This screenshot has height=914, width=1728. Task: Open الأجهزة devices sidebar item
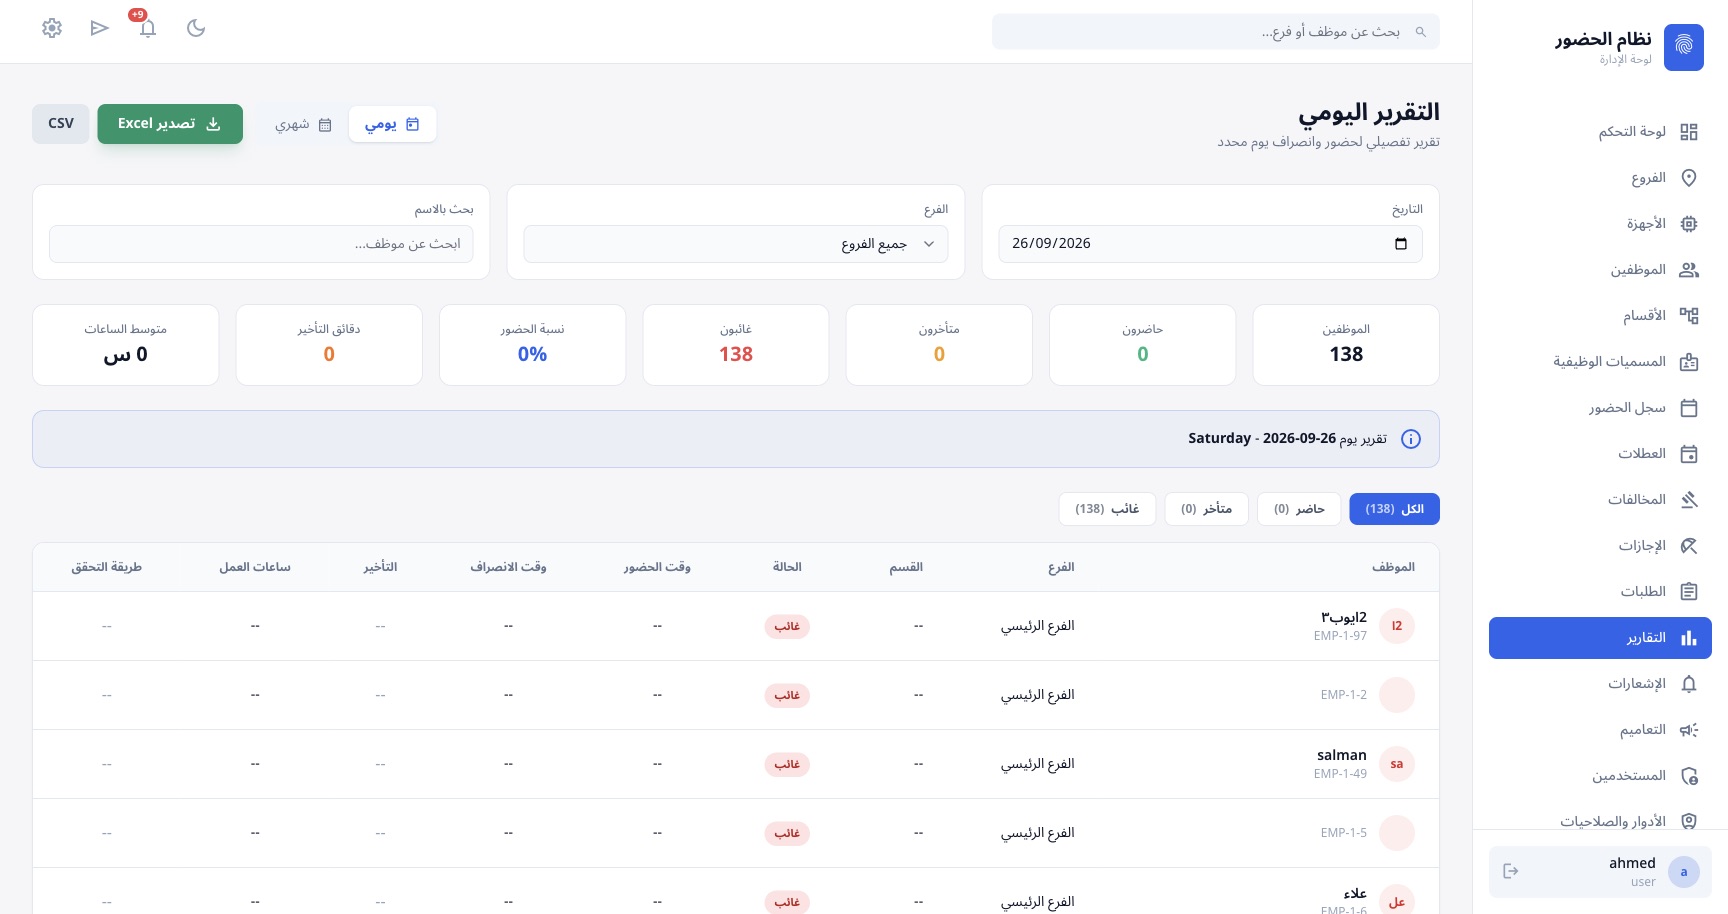click(x=1600, y=224)
